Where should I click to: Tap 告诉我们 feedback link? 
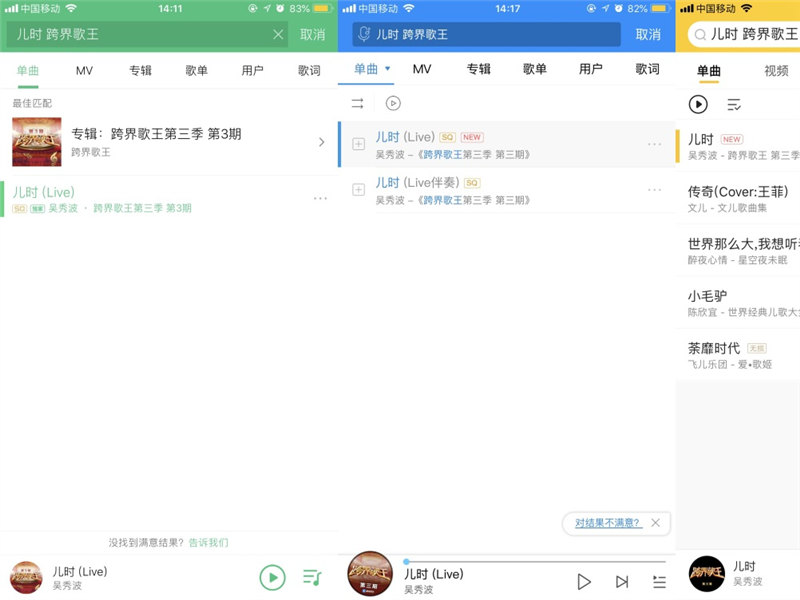(x=208, y=542)
